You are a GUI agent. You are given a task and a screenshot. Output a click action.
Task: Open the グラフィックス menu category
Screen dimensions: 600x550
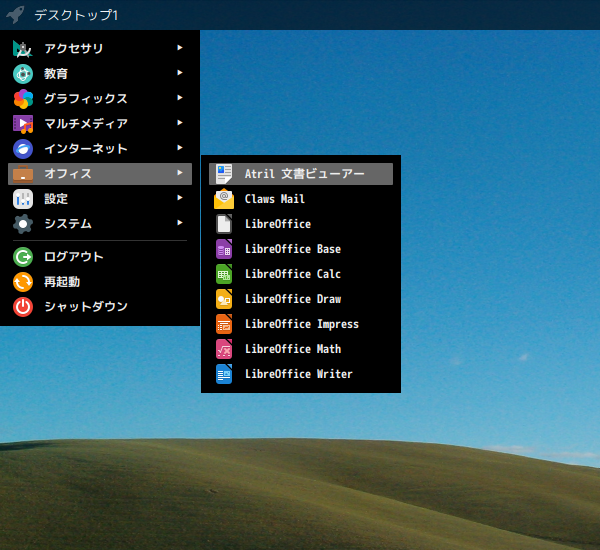85,98
